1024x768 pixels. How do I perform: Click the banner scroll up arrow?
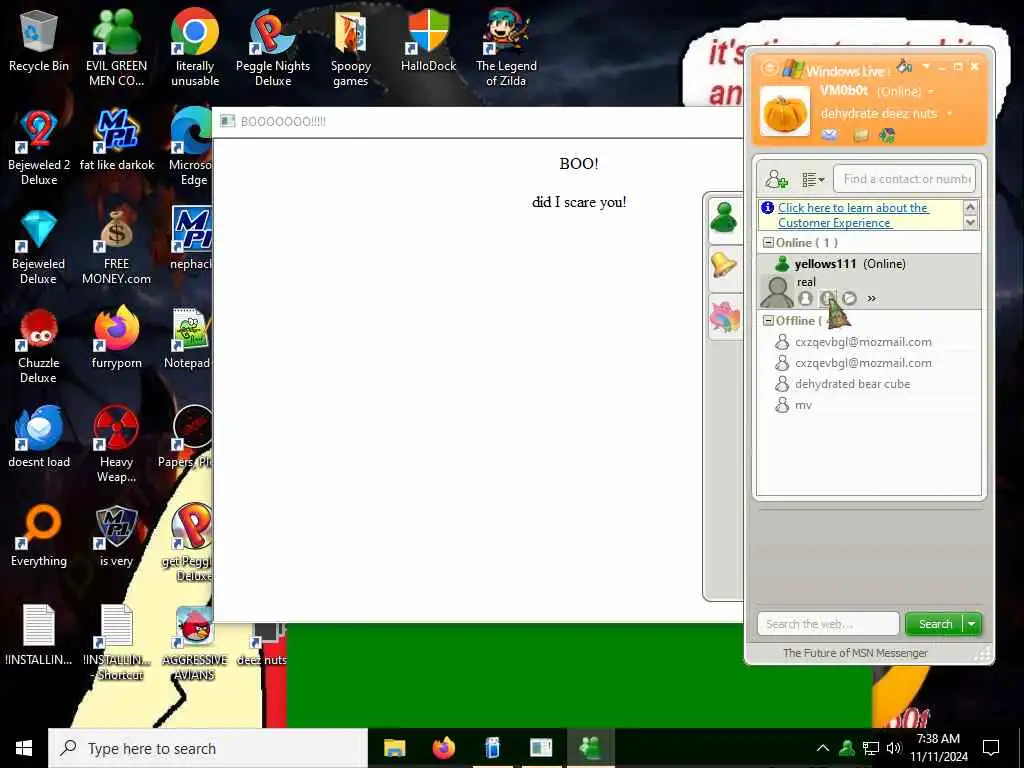tap(970, 208)
